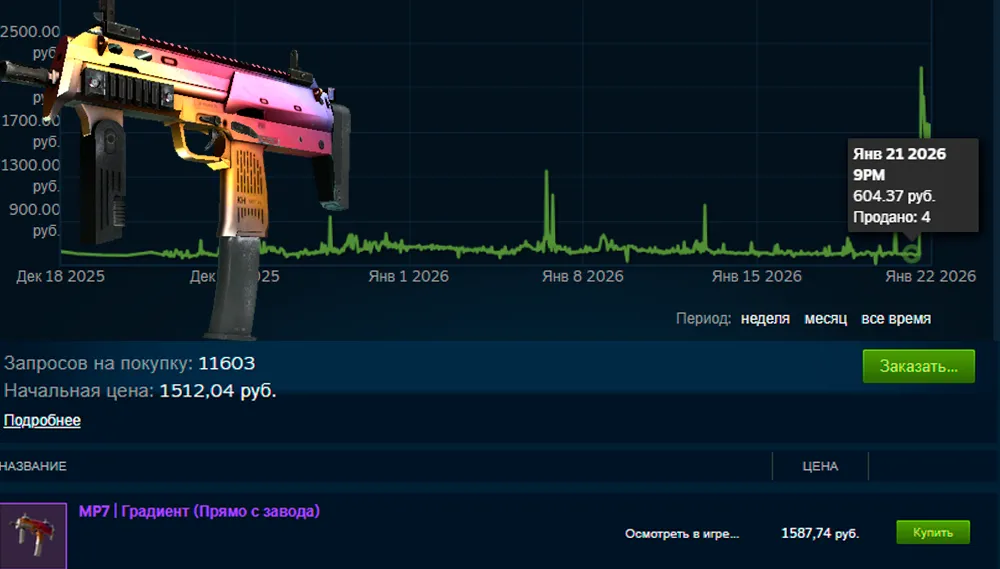Set chart period to месяц
1000x569 pixels.
click(825, 318)
